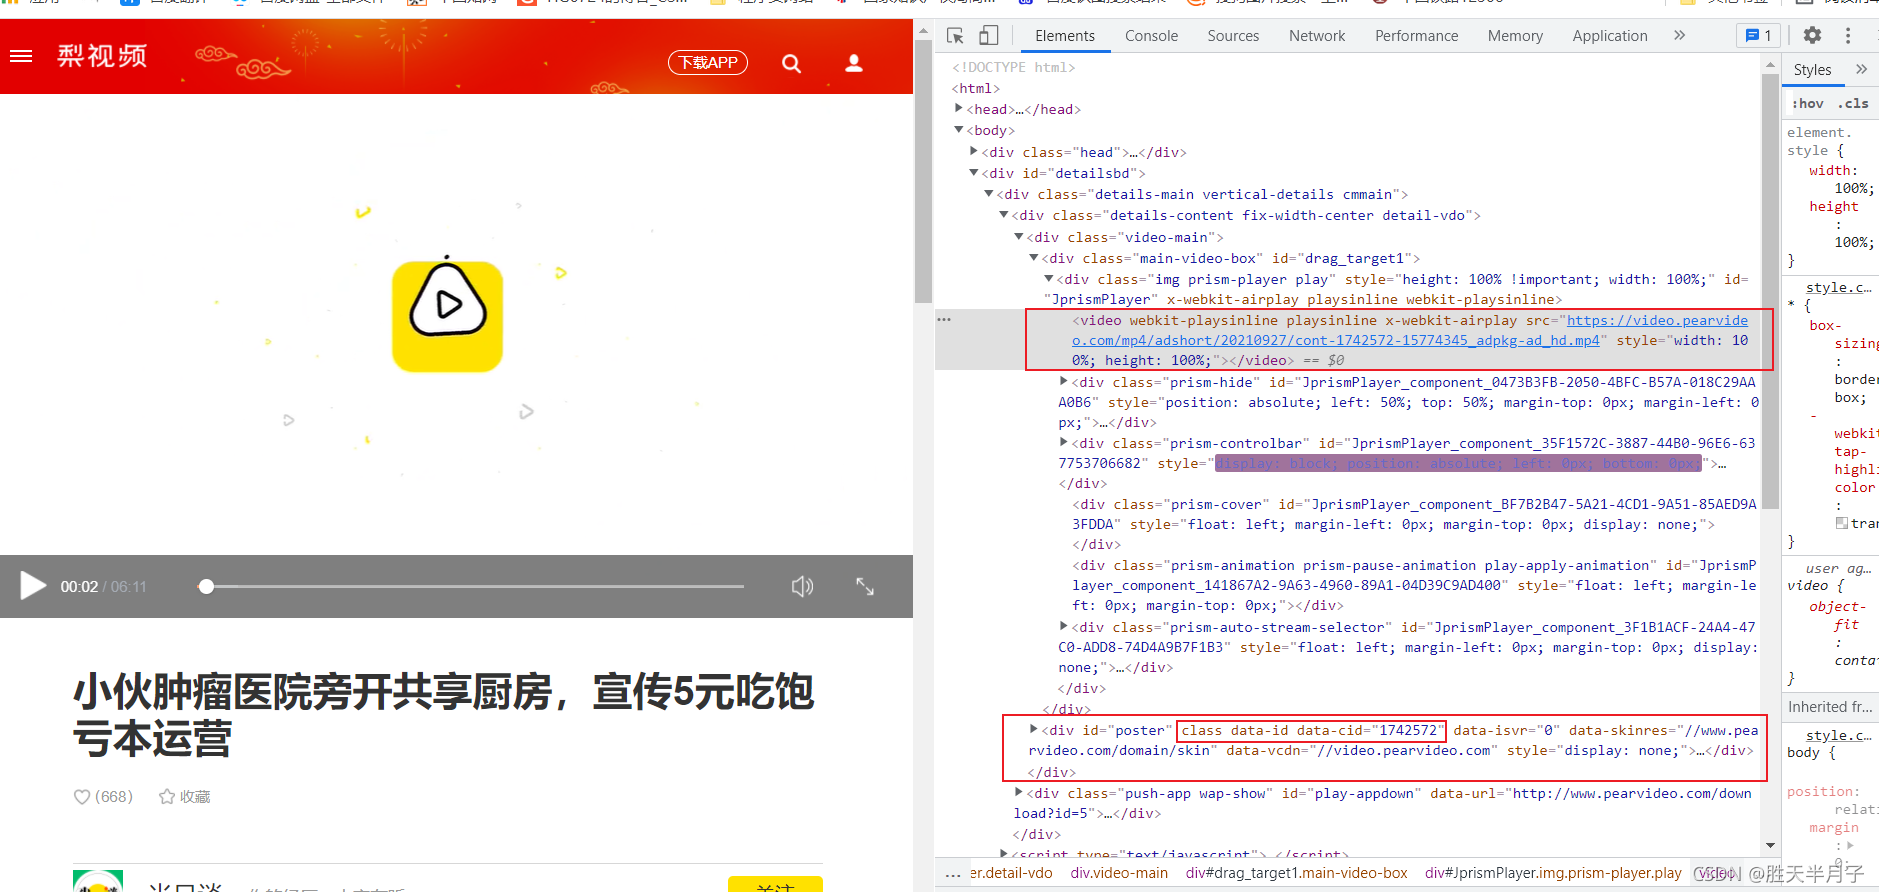Open the DevTools three-dot customize menu
Screen dimensions: 1879x892
1848,36
